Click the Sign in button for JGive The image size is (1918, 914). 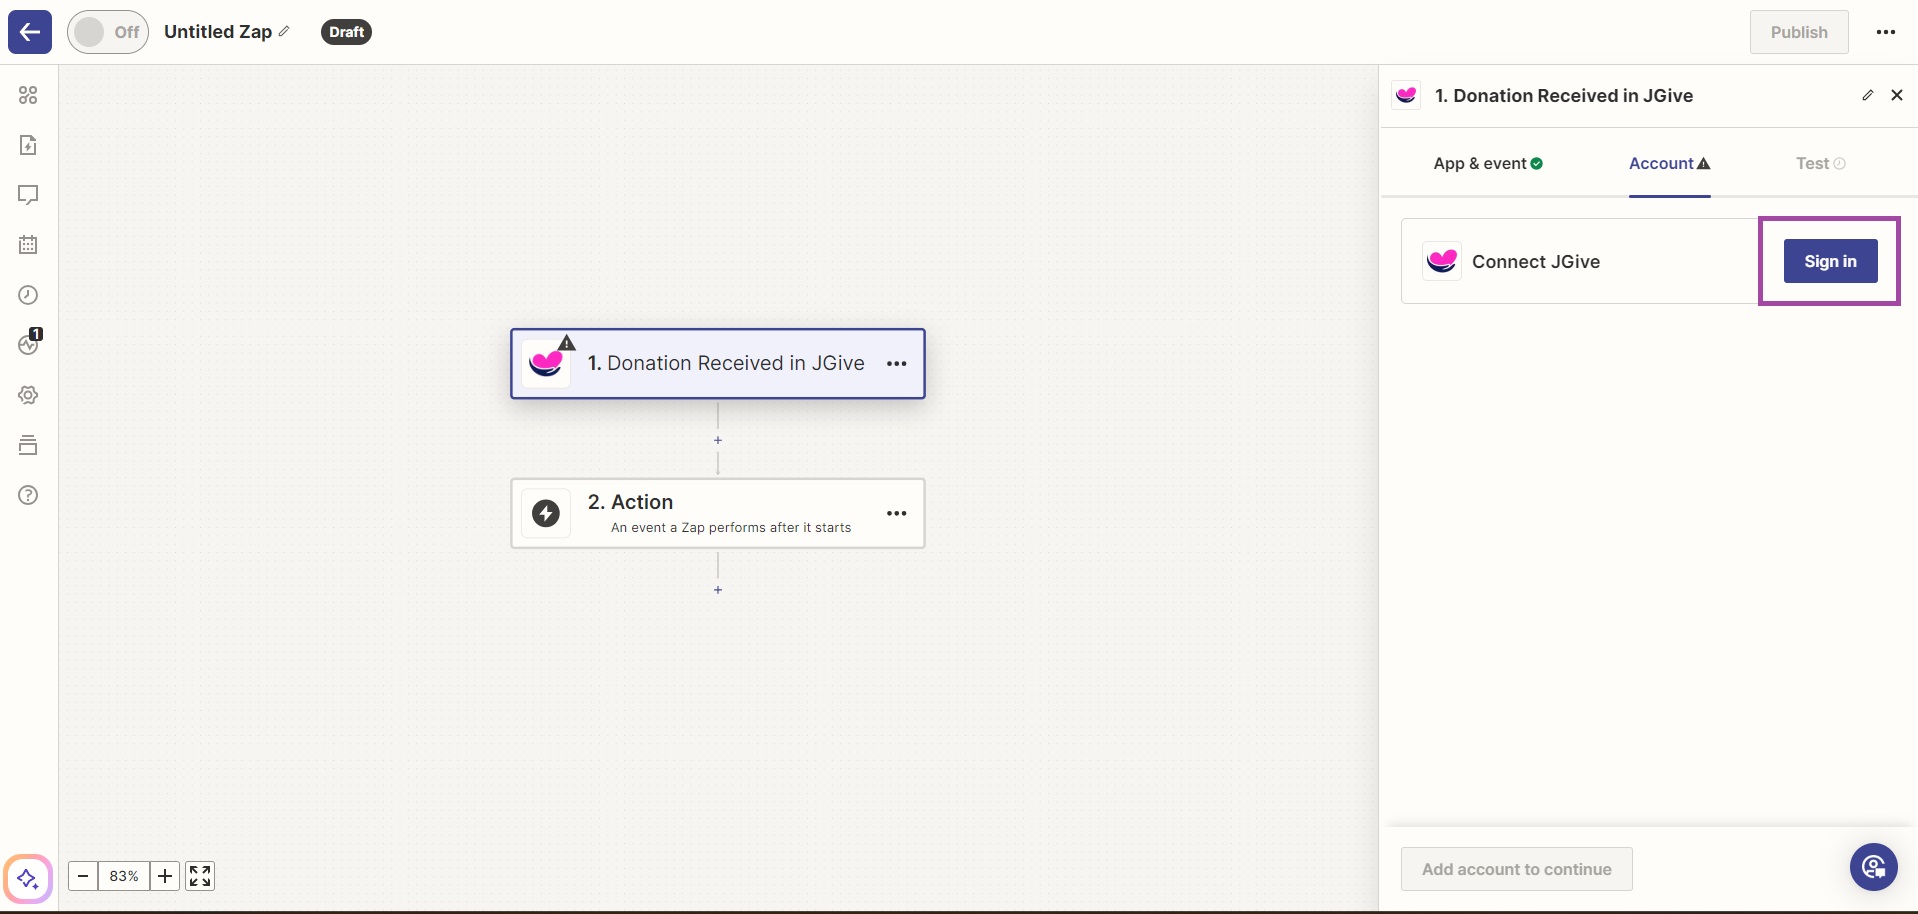pos(1830,261)
